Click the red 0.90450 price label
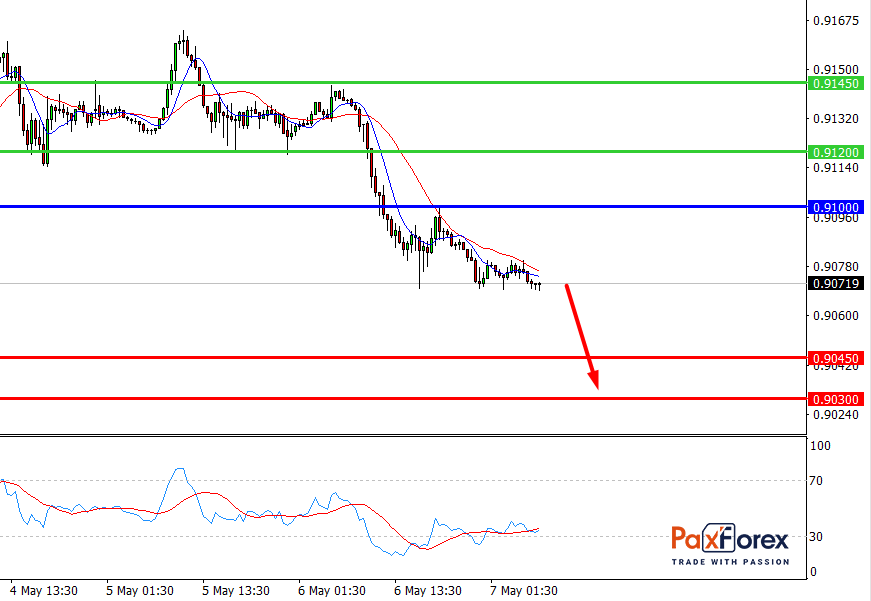 pos(836,358)
